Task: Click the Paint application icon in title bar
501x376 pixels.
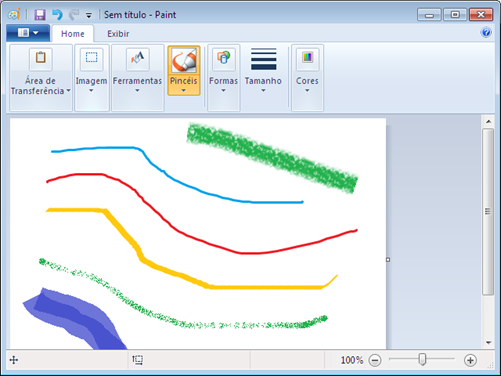Action: point(14,14)
